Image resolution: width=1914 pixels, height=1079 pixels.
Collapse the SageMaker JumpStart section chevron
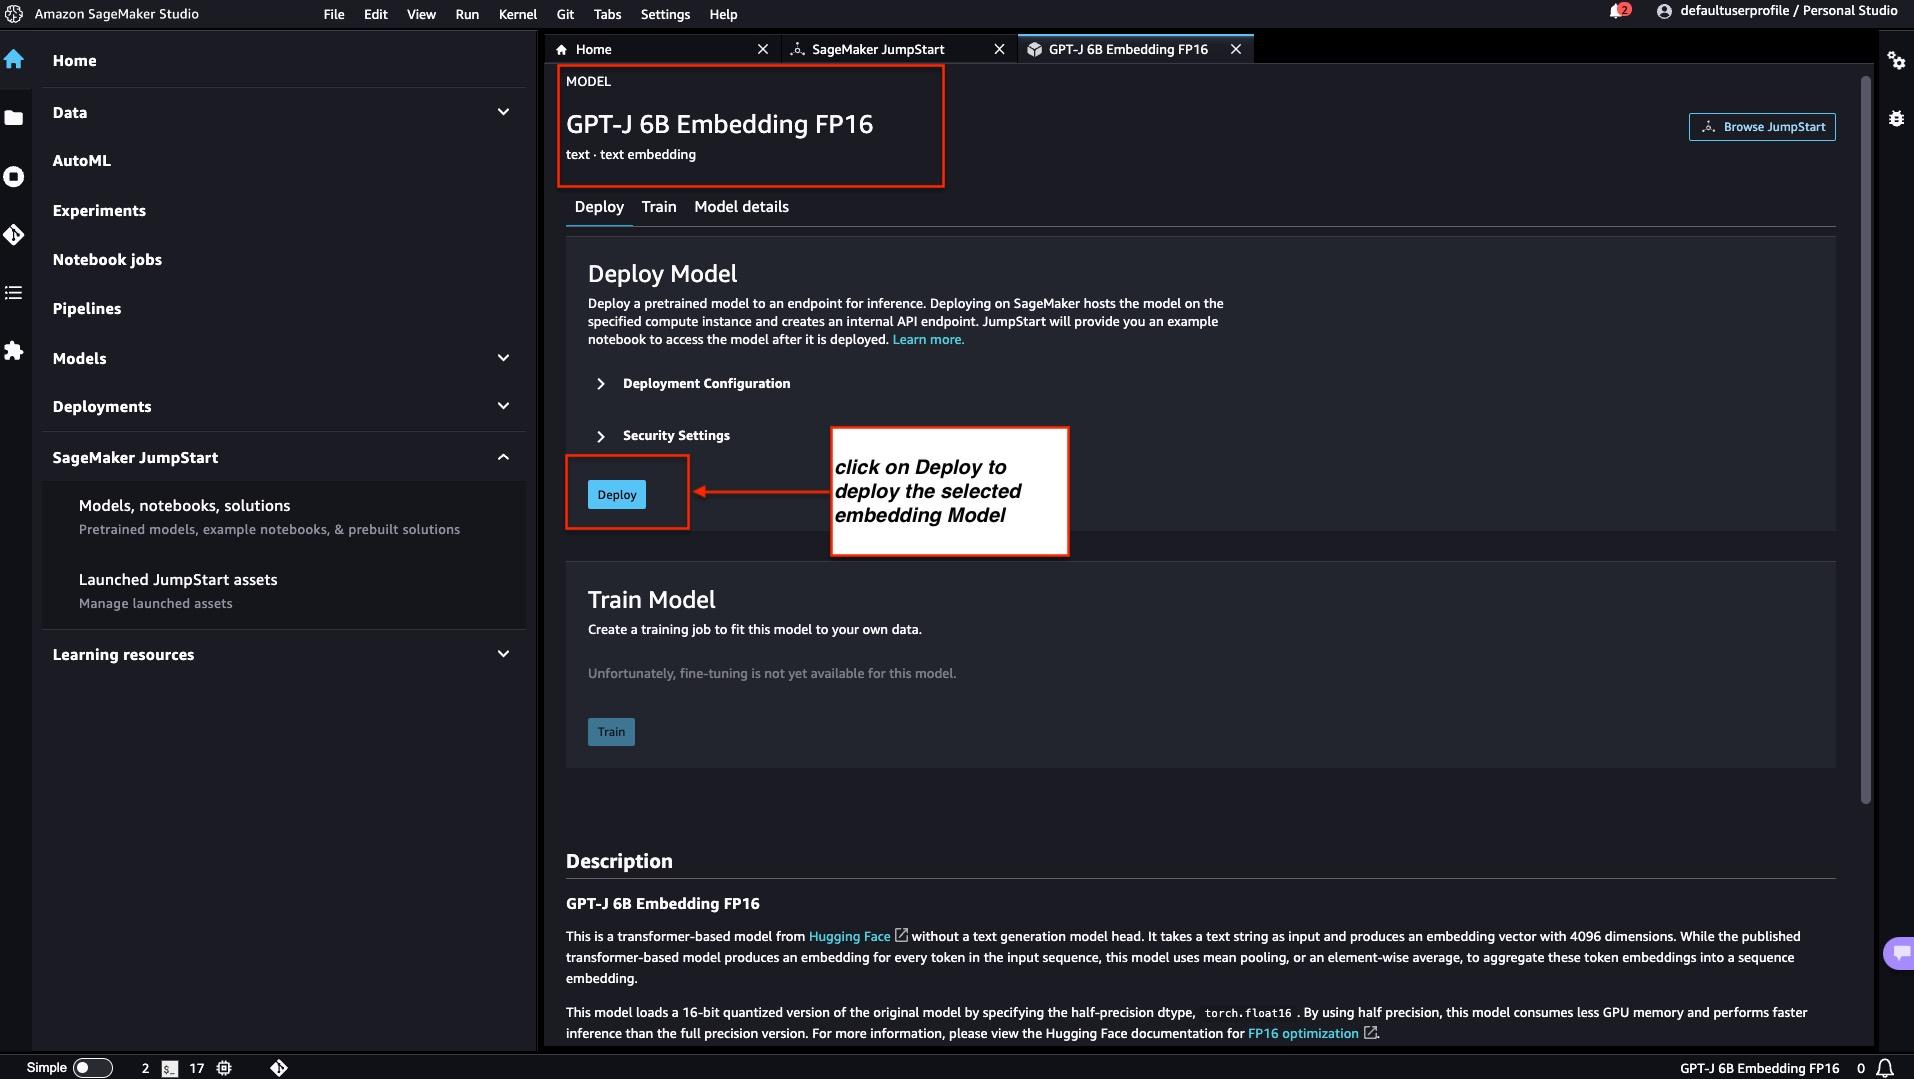click(503, 457)
